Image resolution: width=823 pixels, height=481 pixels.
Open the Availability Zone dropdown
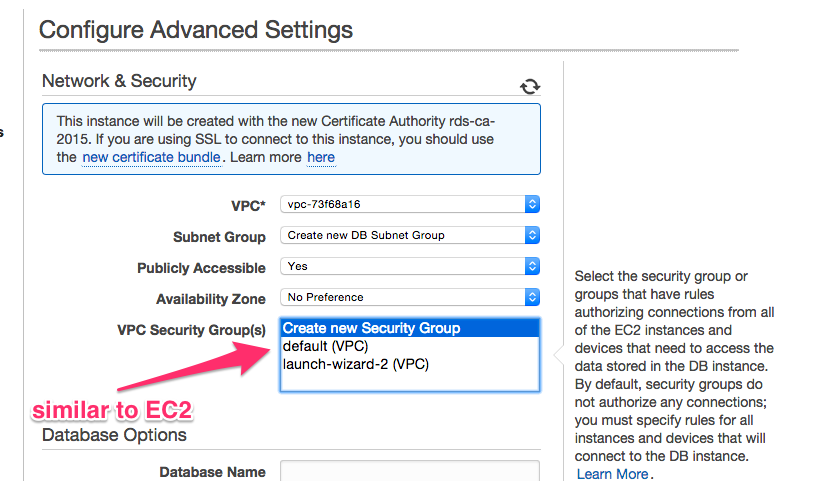click(410, 297)
